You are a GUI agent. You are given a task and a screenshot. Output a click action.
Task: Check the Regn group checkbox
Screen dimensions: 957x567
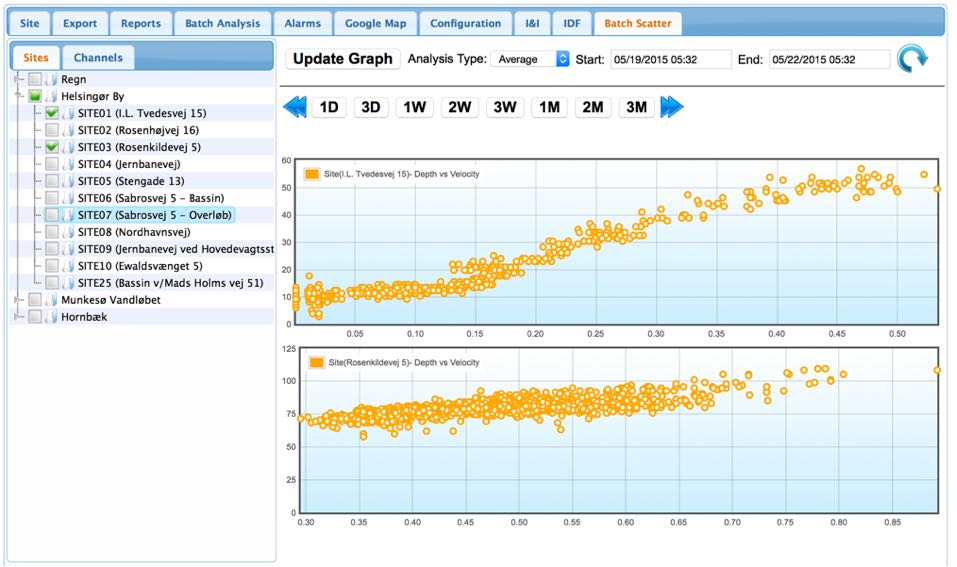tap(35, 79)
